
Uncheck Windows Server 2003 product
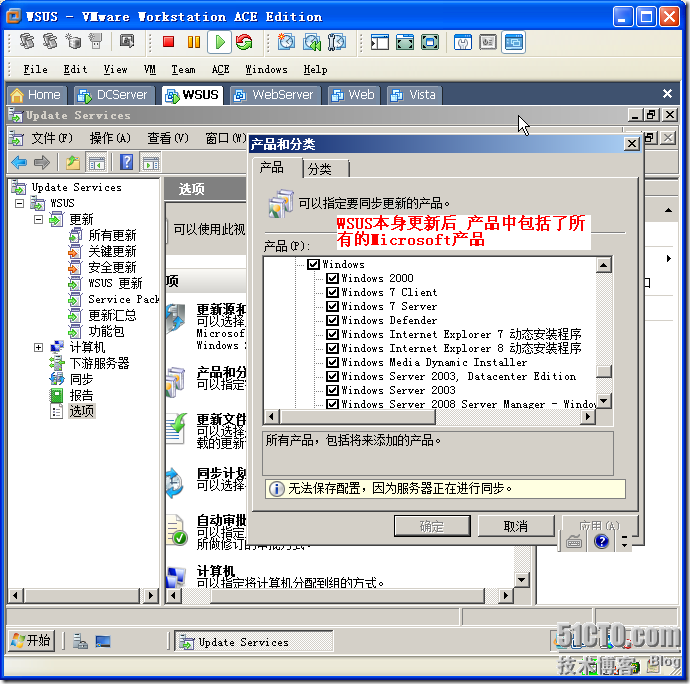[x=332, y=390]
